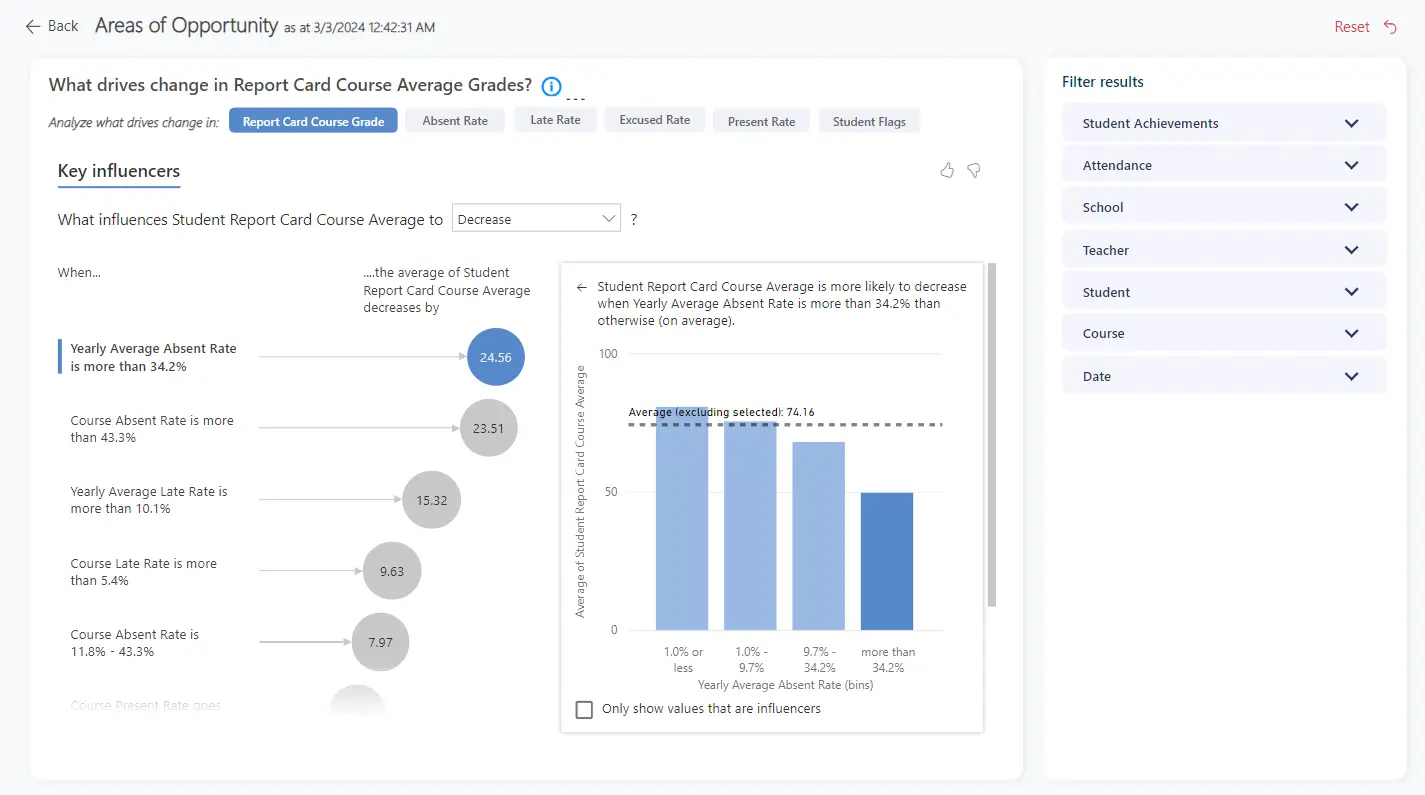1425x795 pixels.
Task: Click the info icon beside the question title
Action: 551,86
